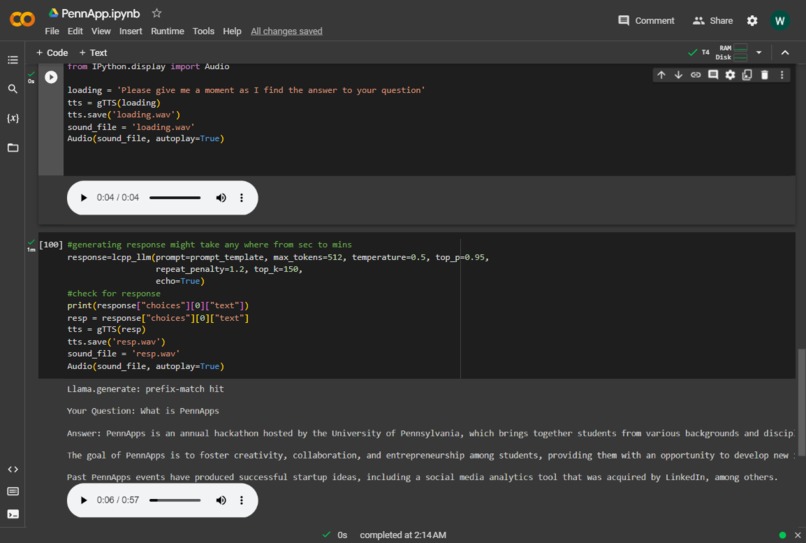This screenshot has height=543, width=806.
Task: Click the green connection status dot
Action: click(x=782, y=535)
